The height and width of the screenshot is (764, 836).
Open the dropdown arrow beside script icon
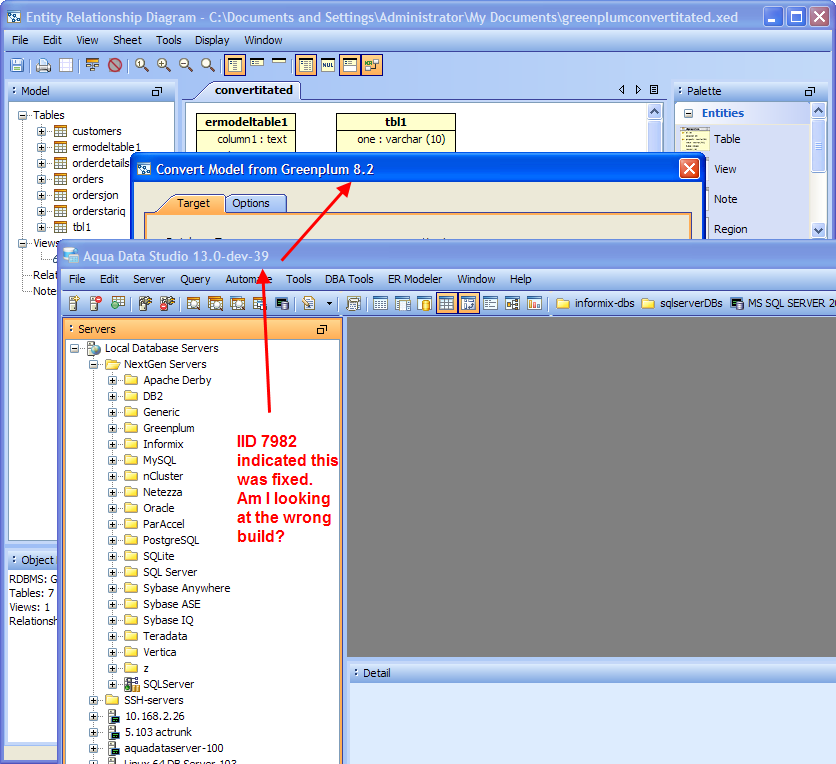[329, 303]
